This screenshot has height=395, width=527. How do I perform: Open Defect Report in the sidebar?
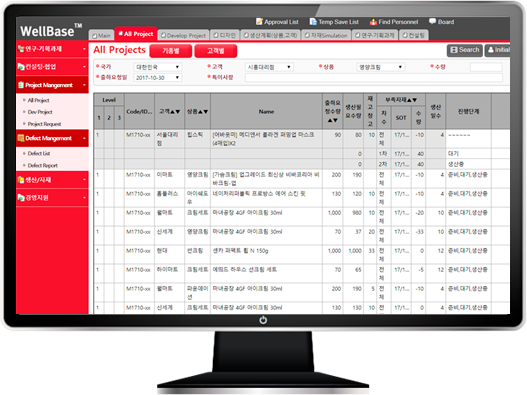coord(42,165)
